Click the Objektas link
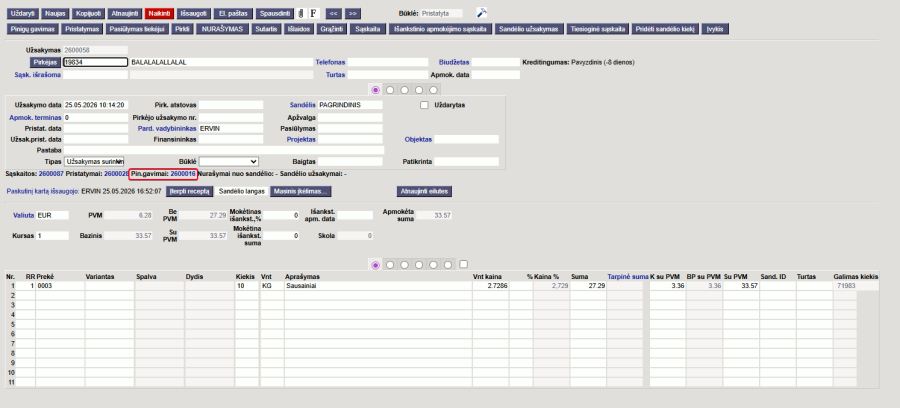Image resolution: width=900 pixels, height=408 pixels. coord(418,139)
